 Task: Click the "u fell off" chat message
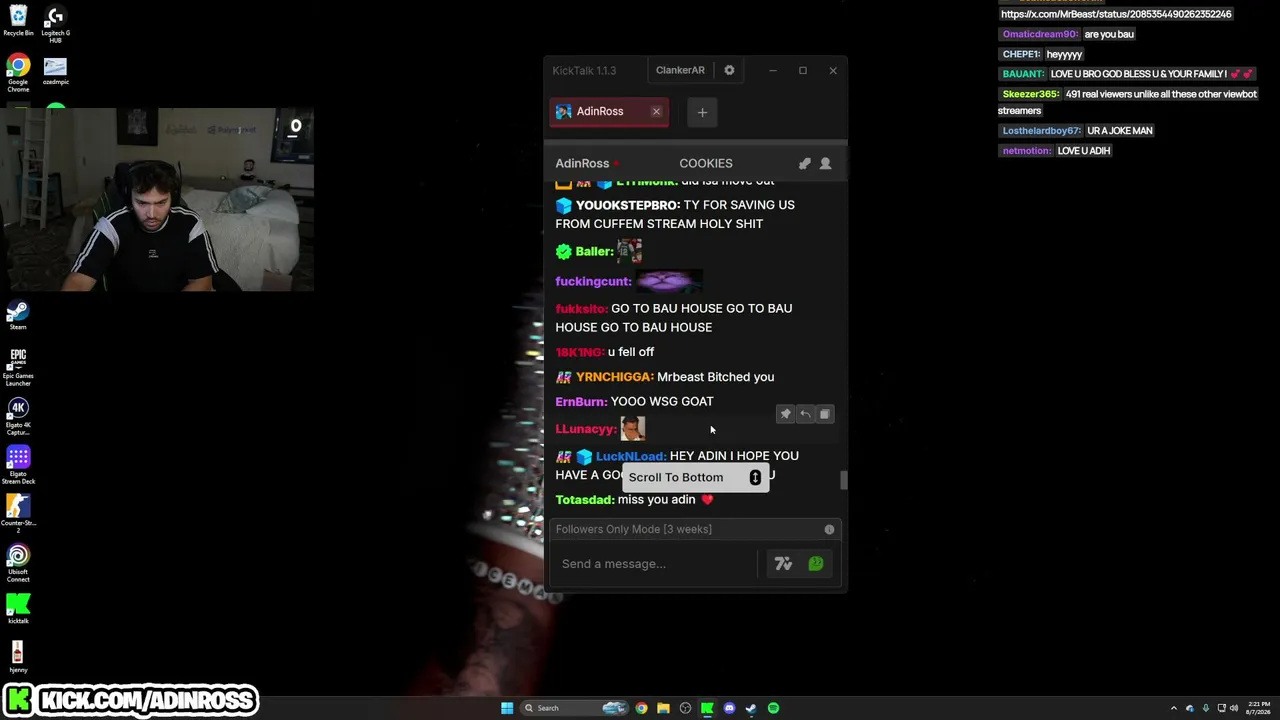click(x=631, y=352)
